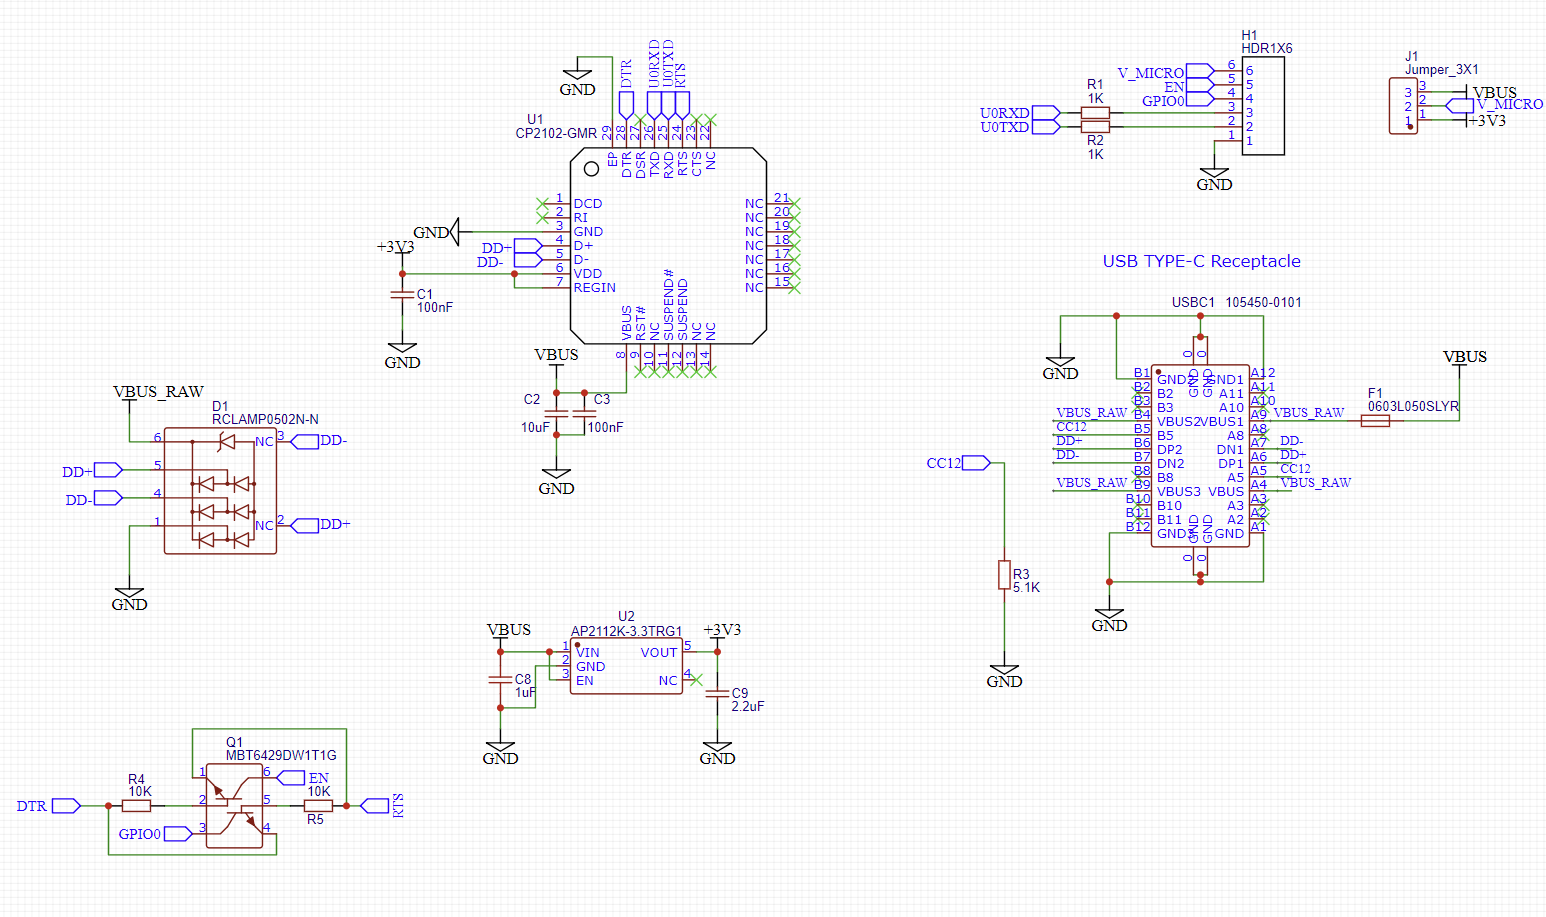Select resistor R3 symbol
Image resolution: width=1546 pixels, height=917 pixels.
click(1004, 575)
